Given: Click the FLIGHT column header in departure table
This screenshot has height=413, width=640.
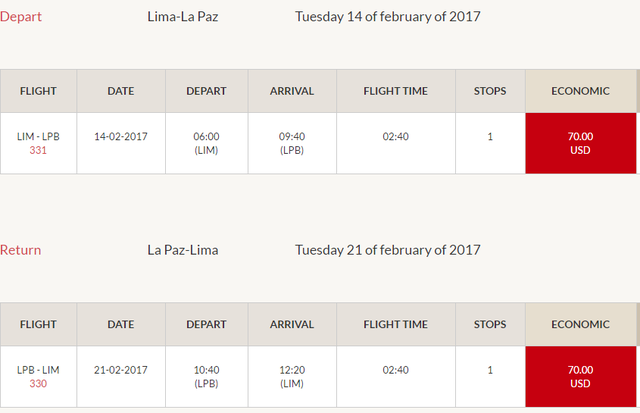Looking at the screenshot, I should pos(38,91).
